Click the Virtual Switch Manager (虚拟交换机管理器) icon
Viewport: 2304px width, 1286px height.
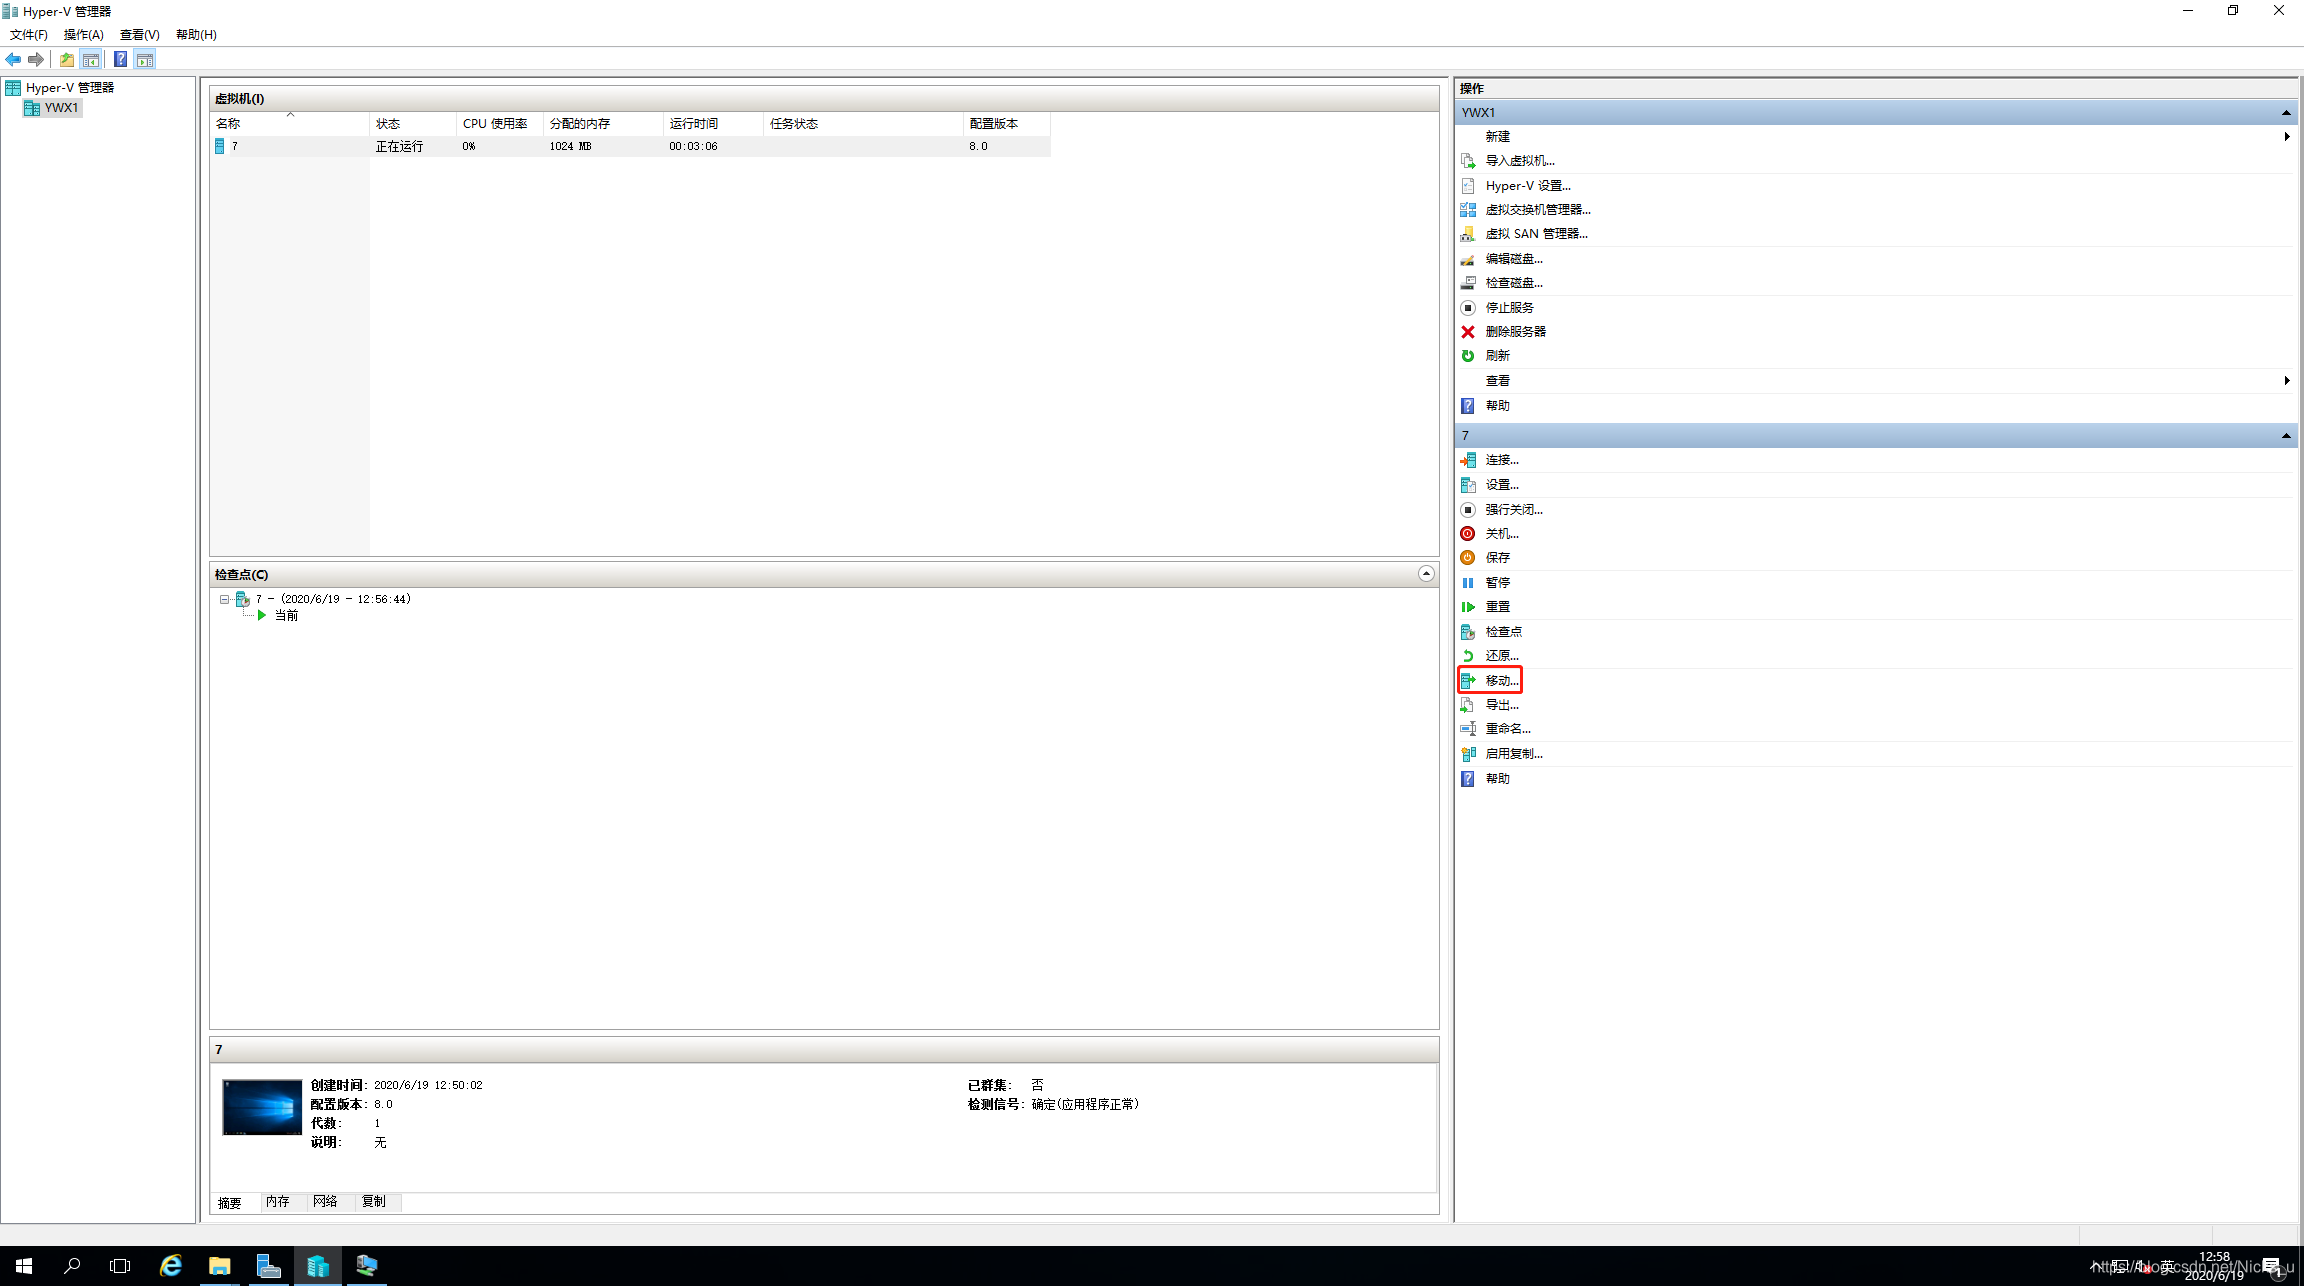click(x=1468, y=210)
